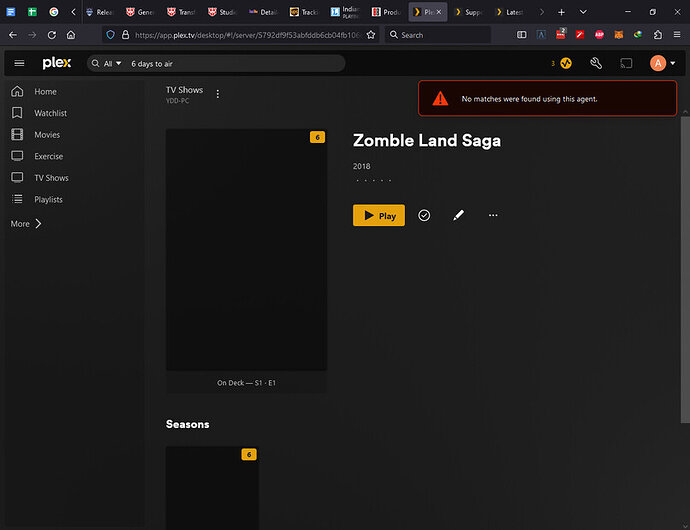690x530 pixels.
Task: Open the browser application menu
Action: [677, 34]
